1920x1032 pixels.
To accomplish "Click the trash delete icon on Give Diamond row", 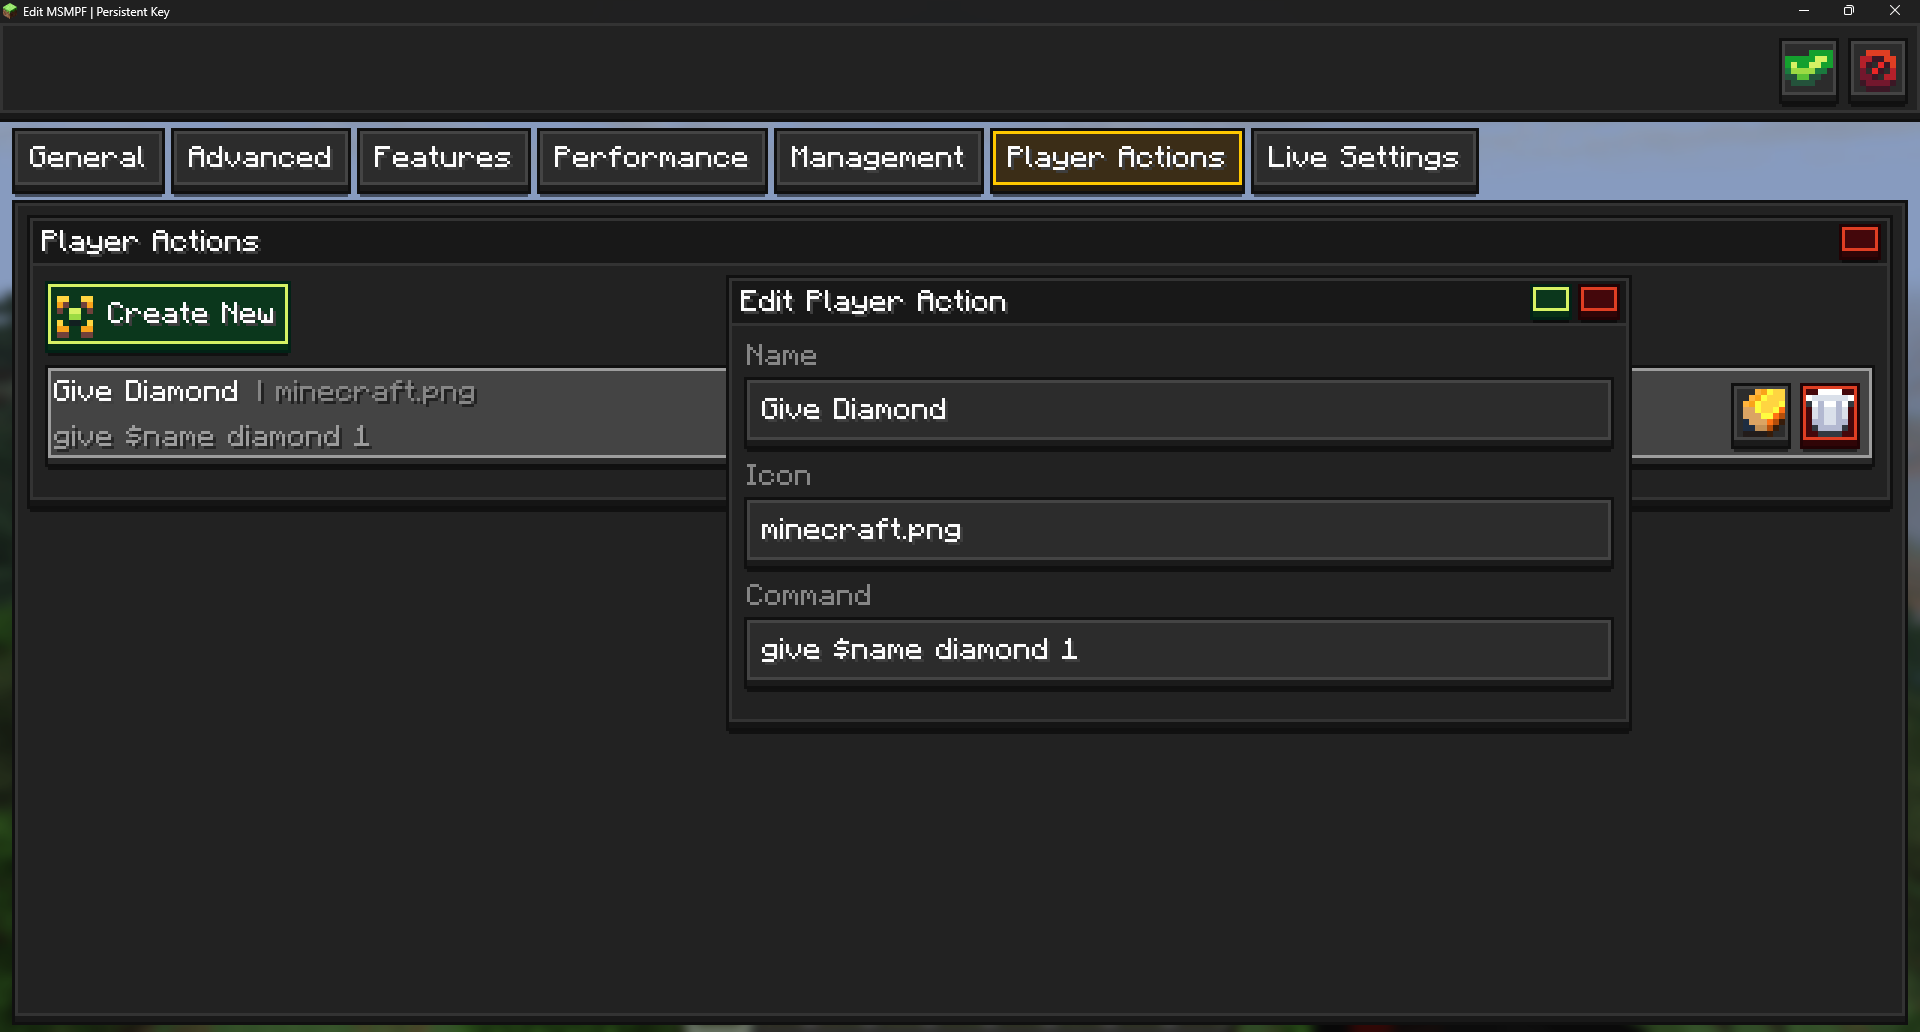I will 1829,412.
